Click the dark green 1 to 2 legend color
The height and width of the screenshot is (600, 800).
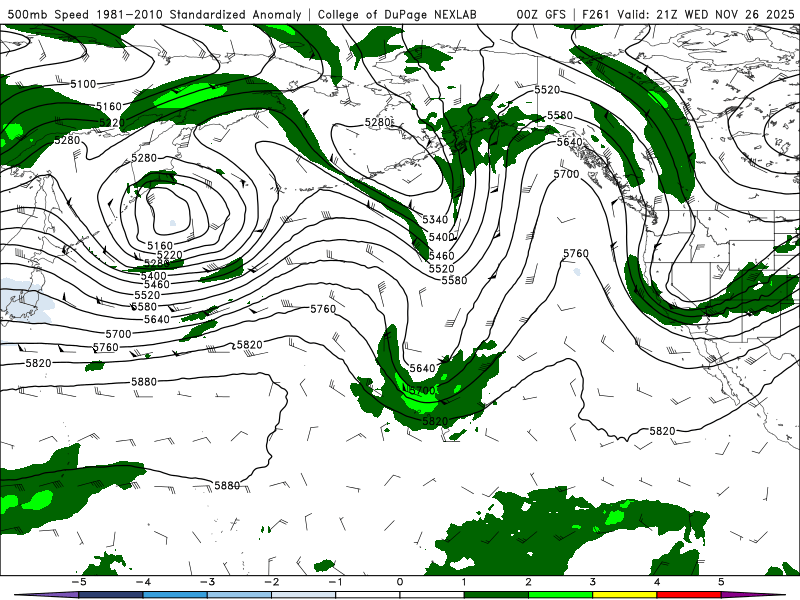pos(496,595)
